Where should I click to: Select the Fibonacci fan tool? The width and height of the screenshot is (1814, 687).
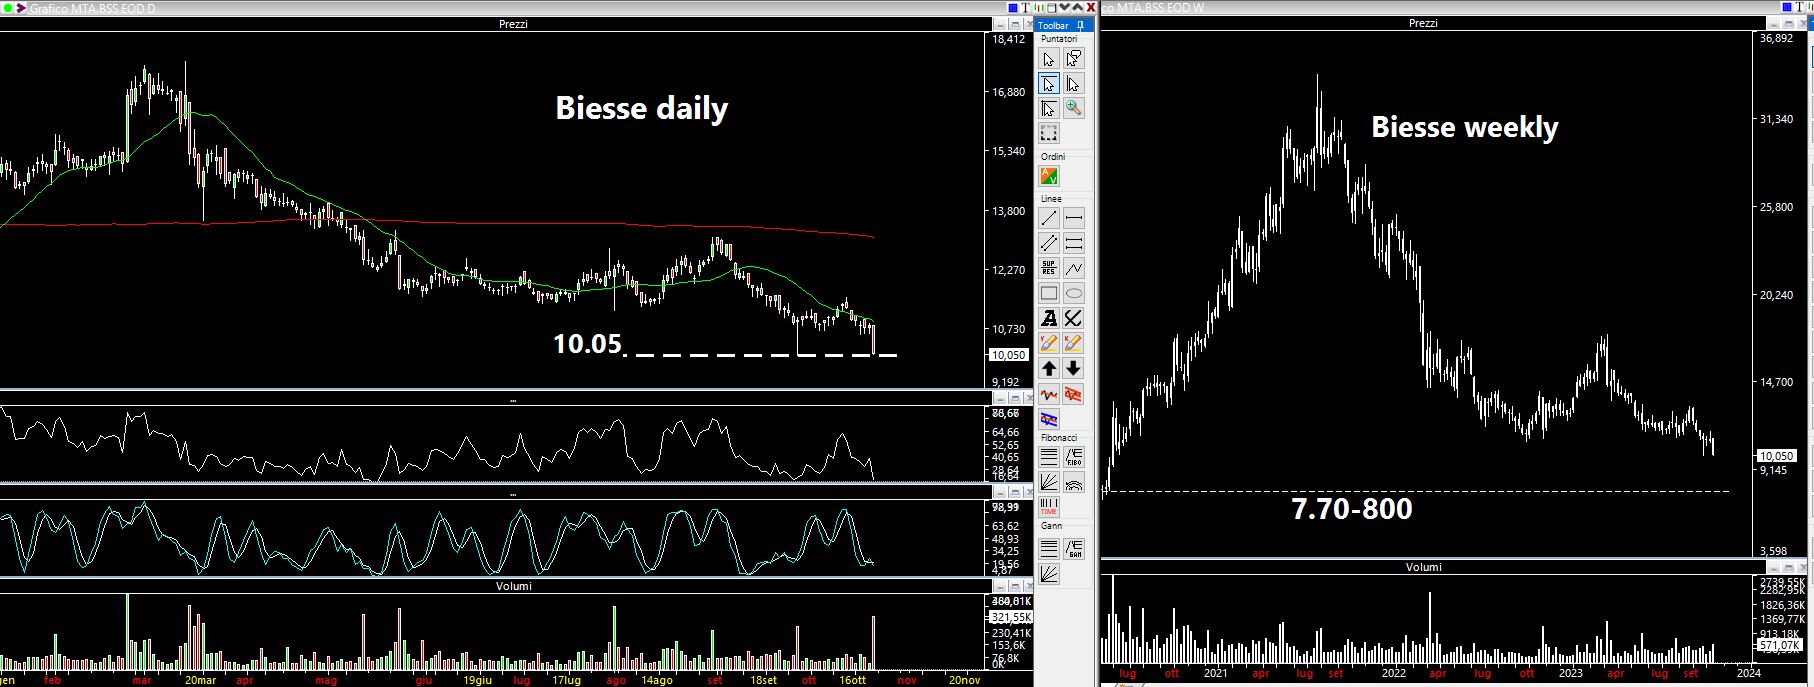click(1048, 482)
